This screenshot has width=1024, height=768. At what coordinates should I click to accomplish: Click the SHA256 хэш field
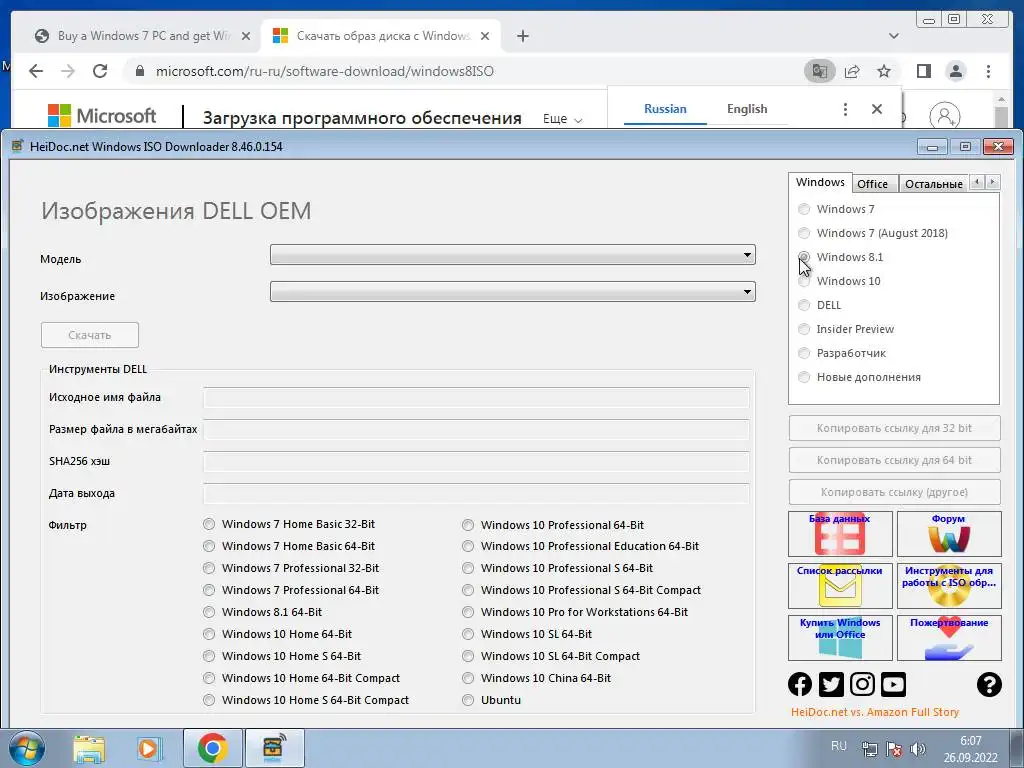coord(476,461)
